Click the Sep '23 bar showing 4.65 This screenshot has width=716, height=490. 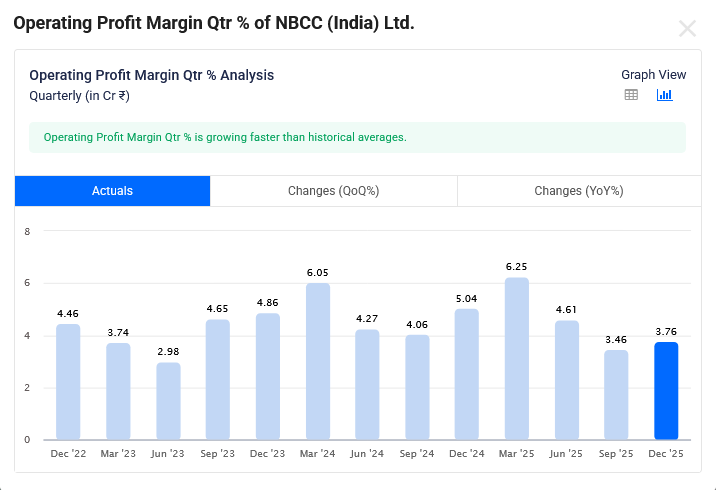218,379
